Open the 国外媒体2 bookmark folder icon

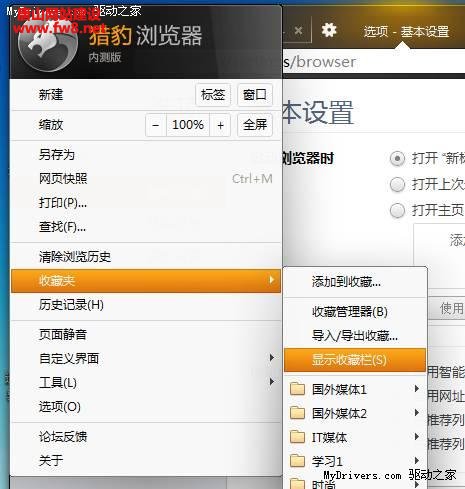(x=297, y=413)
